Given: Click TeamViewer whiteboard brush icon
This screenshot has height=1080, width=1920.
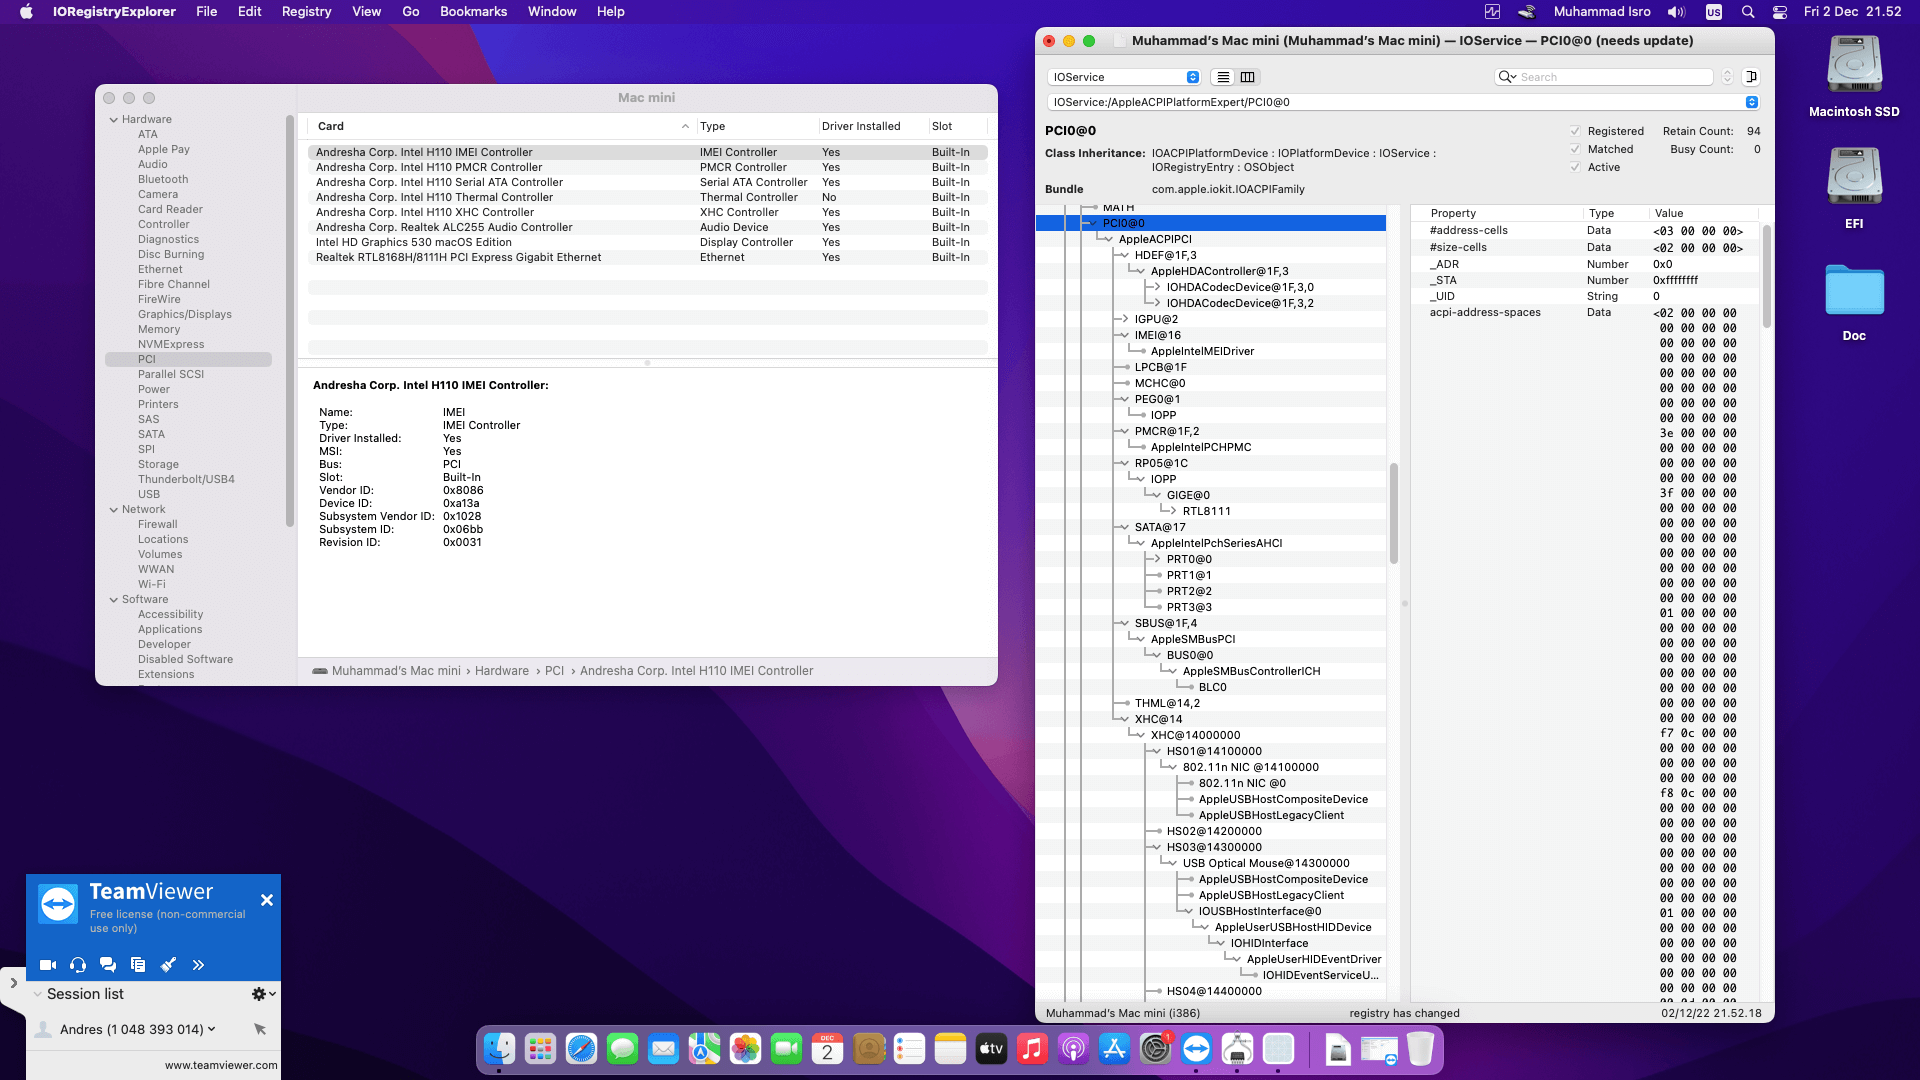Looking at the screenshot, I should [168, 965].
